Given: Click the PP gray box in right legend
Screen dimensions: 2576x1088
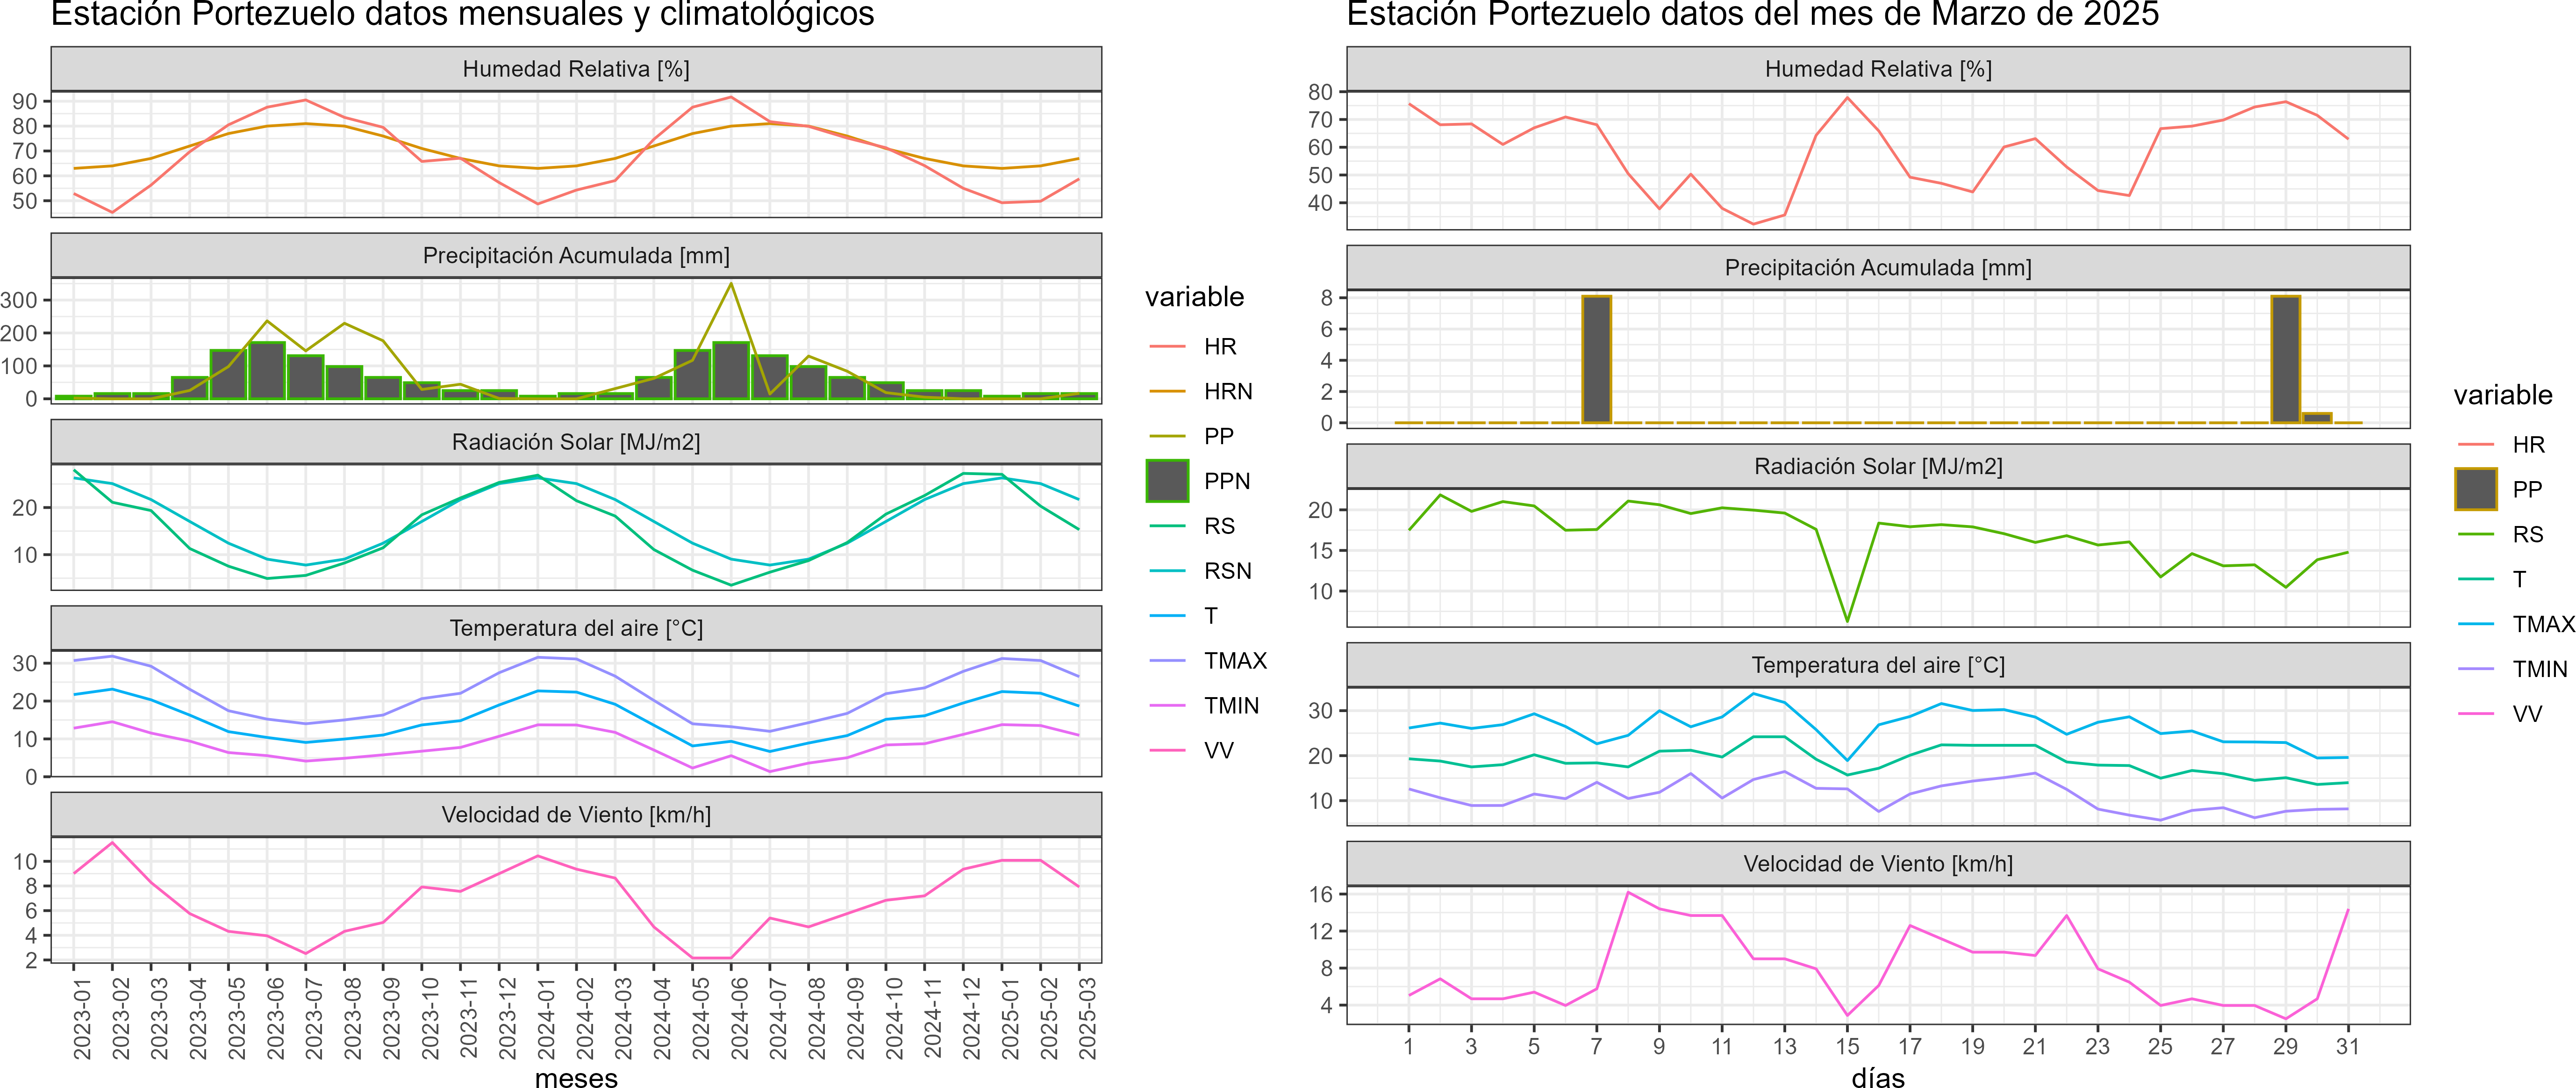Looking at the screenshot, I should (2475, 489).
